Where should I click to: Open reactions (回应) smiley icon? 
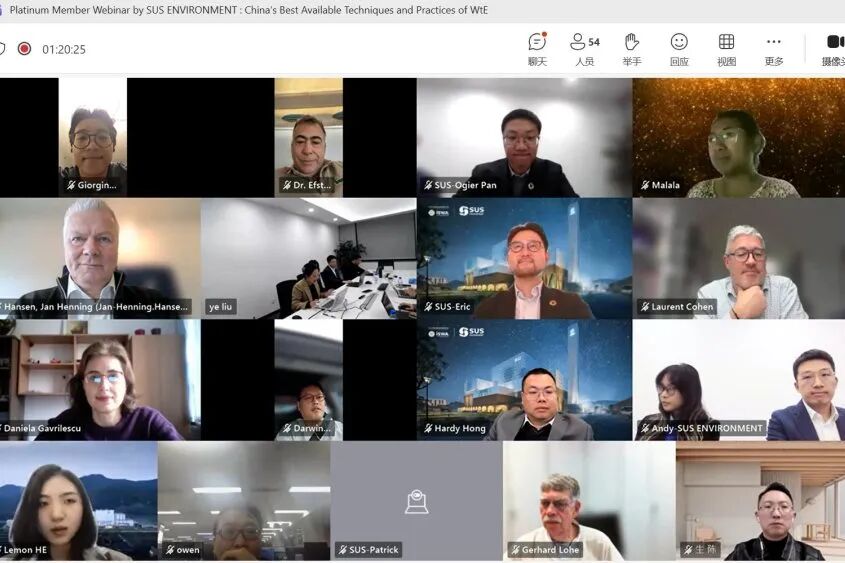click(x=679, y=49)
